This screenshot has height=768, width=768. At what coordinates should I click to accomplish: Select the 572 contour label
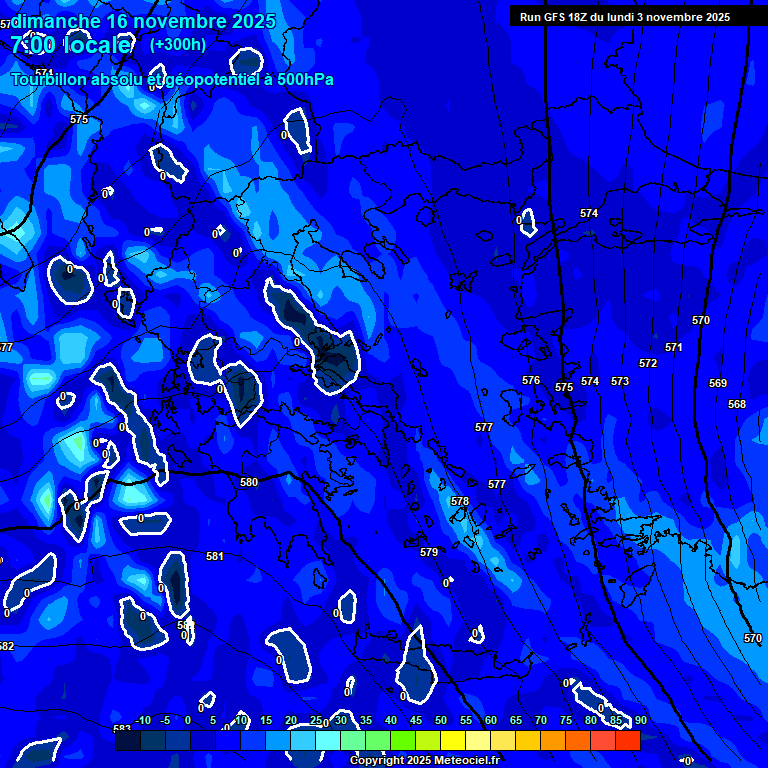click(x=648, y=363)
